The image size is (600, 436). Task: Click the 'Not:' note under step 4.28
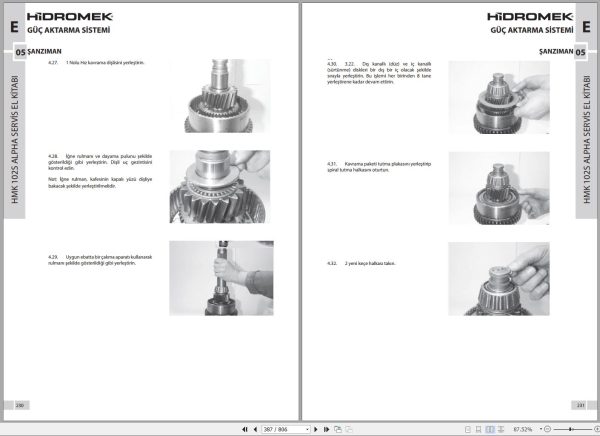click(x=100, y=183)
